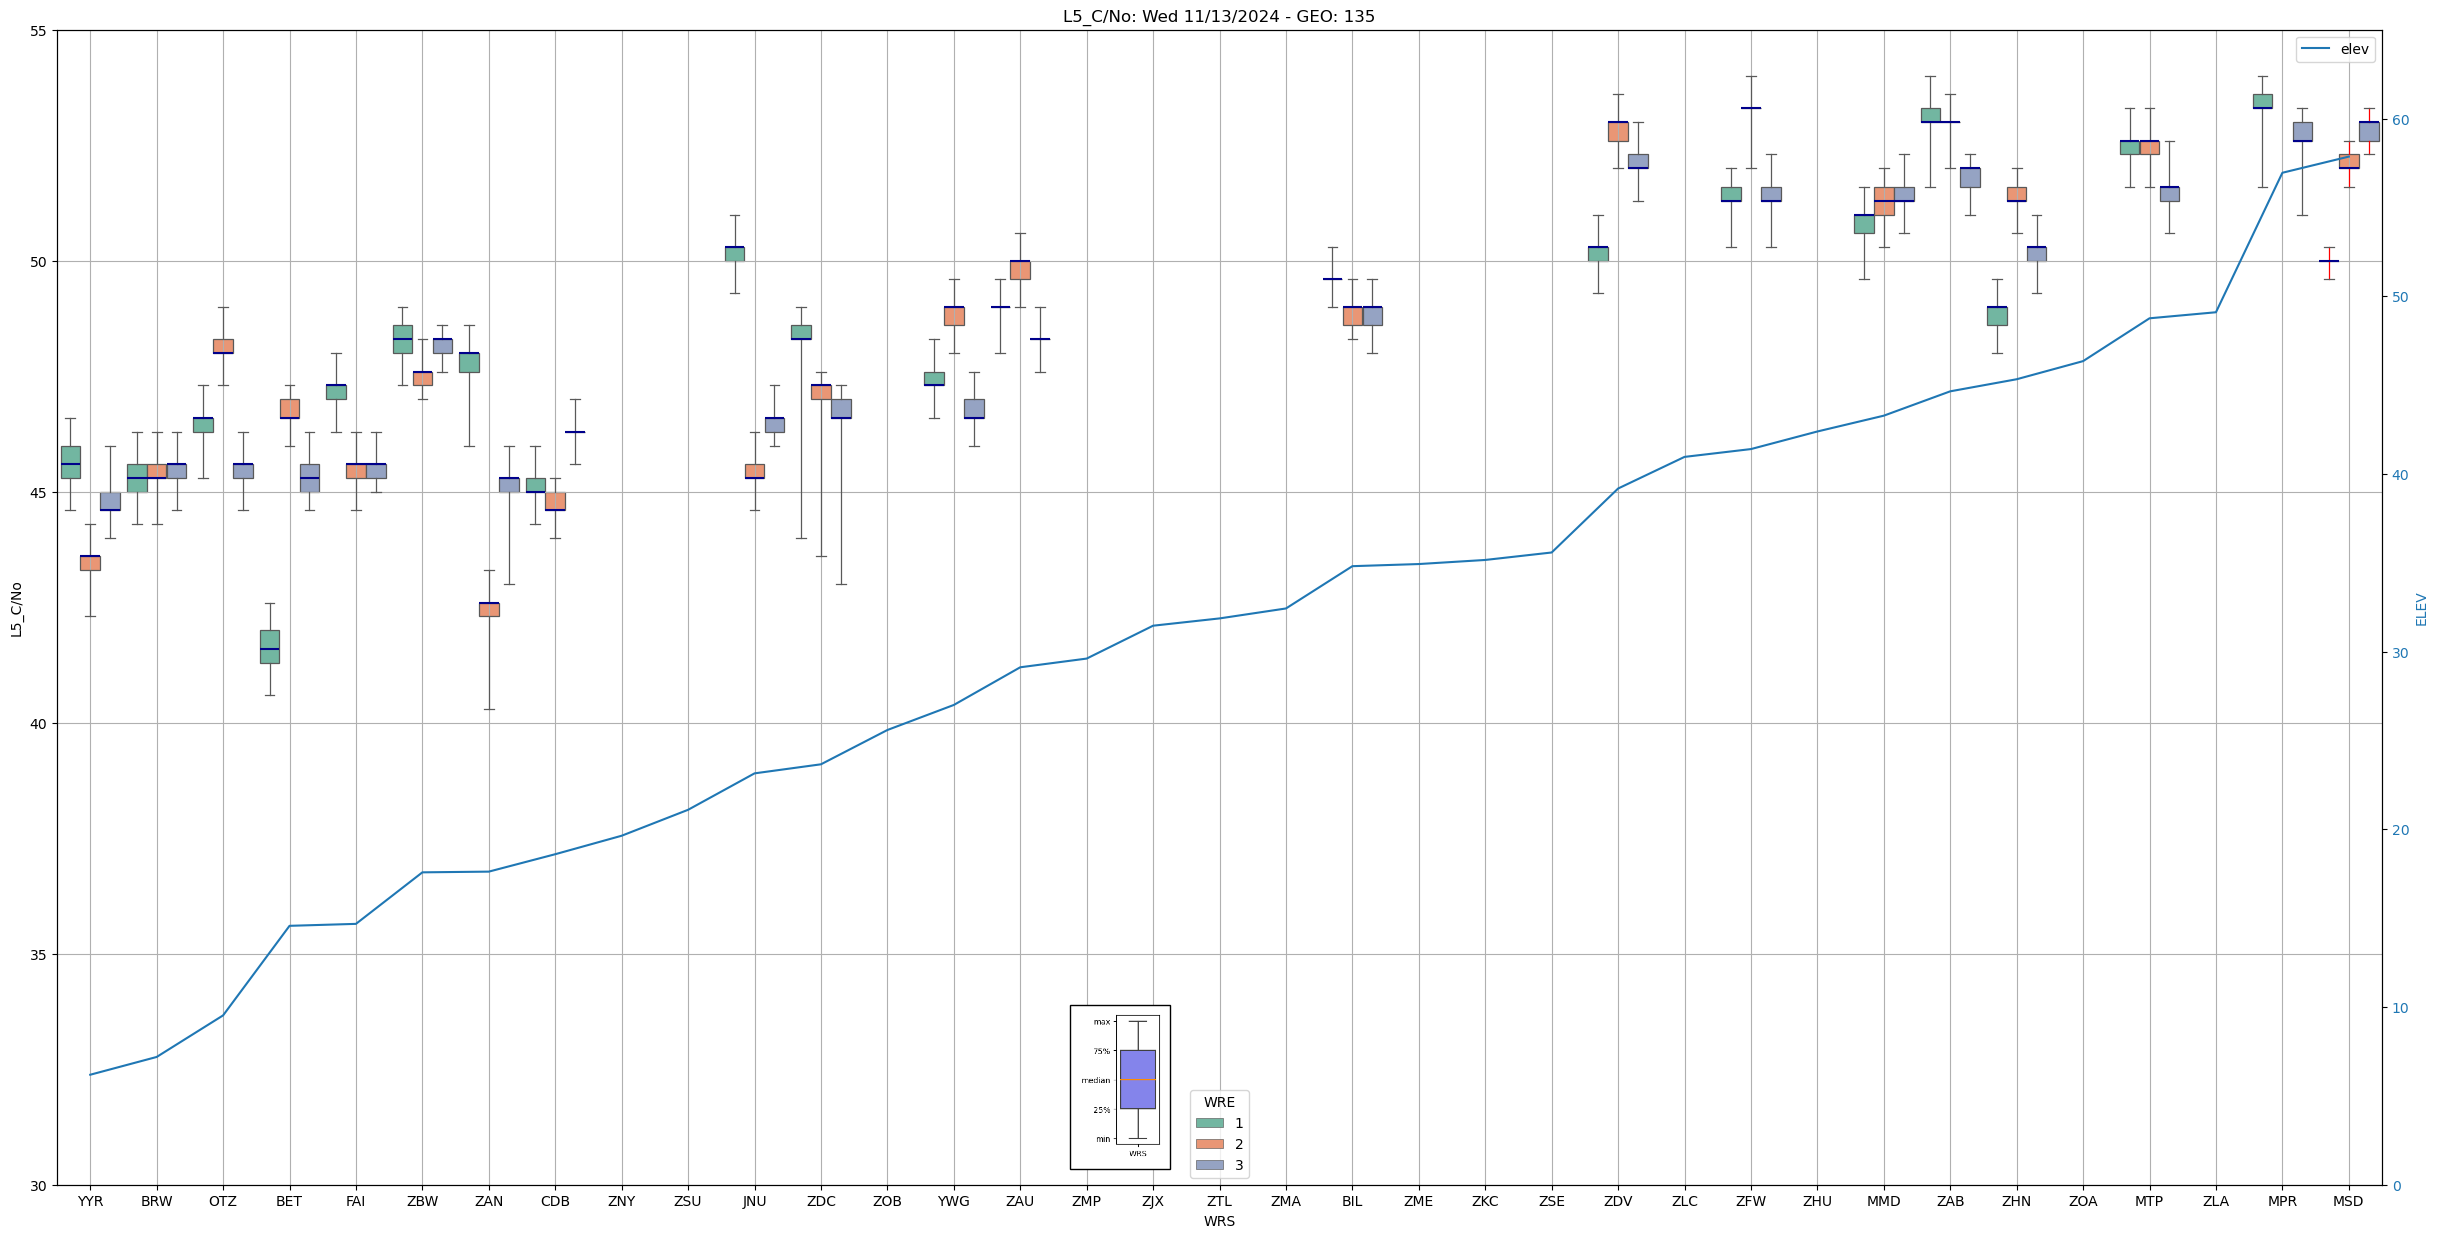Click the ELEV right axis label
This screenshot has height=1238, width=2439.
(2421, 609)
